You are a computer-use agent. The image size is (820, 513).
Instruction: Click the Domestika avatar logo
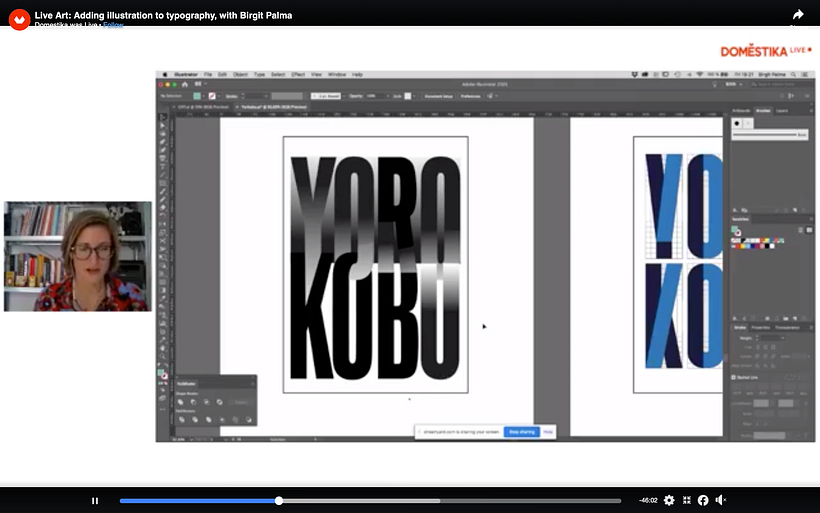click(19, 18)
